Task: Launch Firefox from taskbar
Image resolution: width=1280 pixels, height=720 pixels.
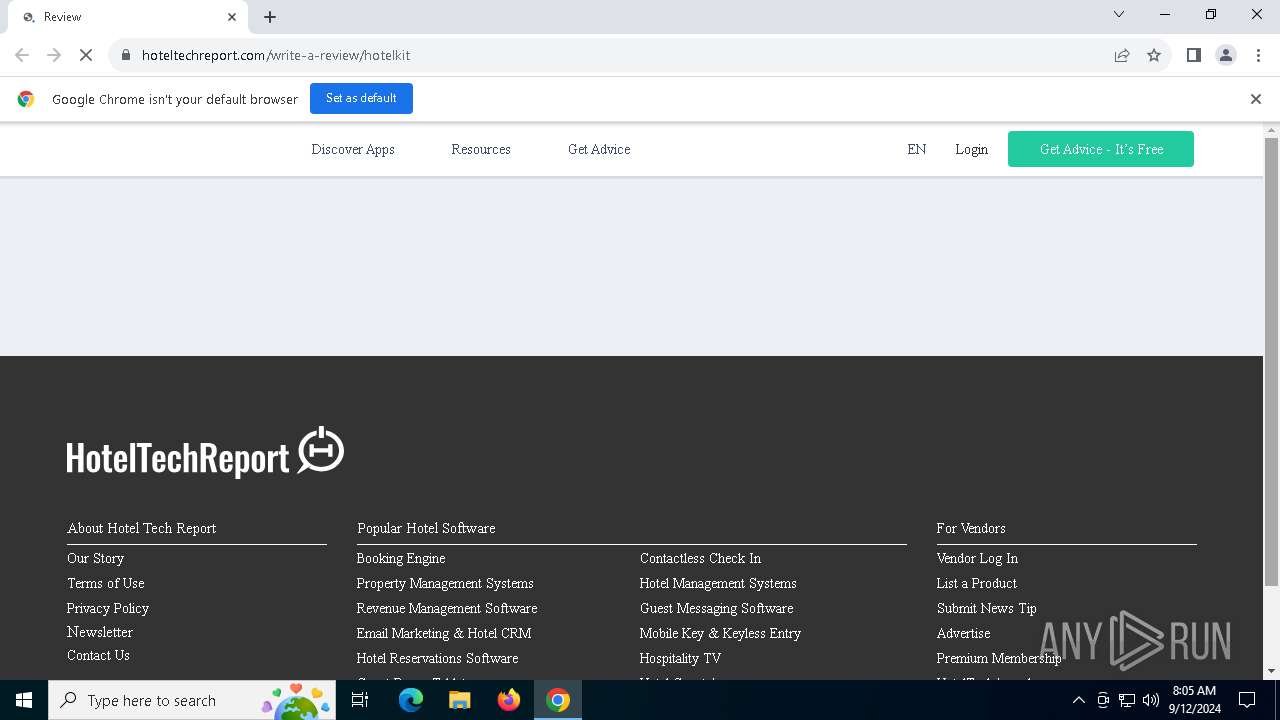Action: point(509,700)
